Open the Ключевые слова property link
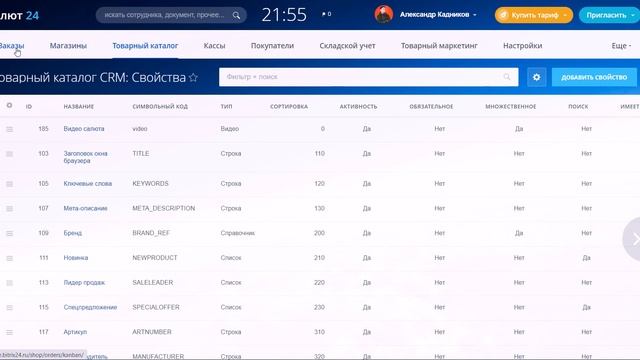The image size is (640, 360). pyautogui.click(x=87, y=184)
